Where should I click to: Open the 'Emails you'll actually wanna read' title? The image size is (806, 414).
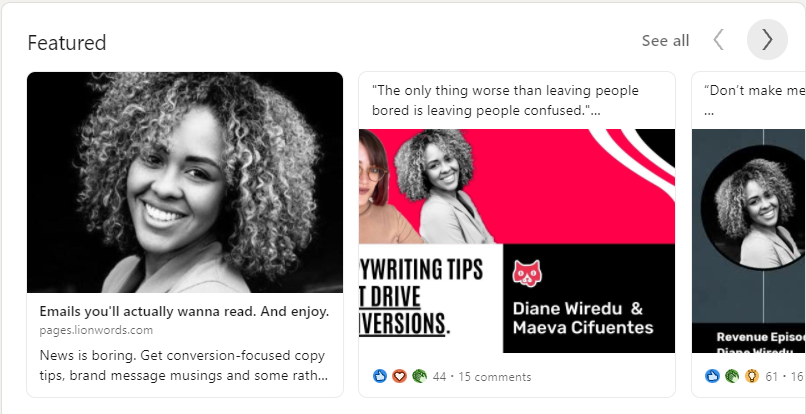click(x=185, y=312)
